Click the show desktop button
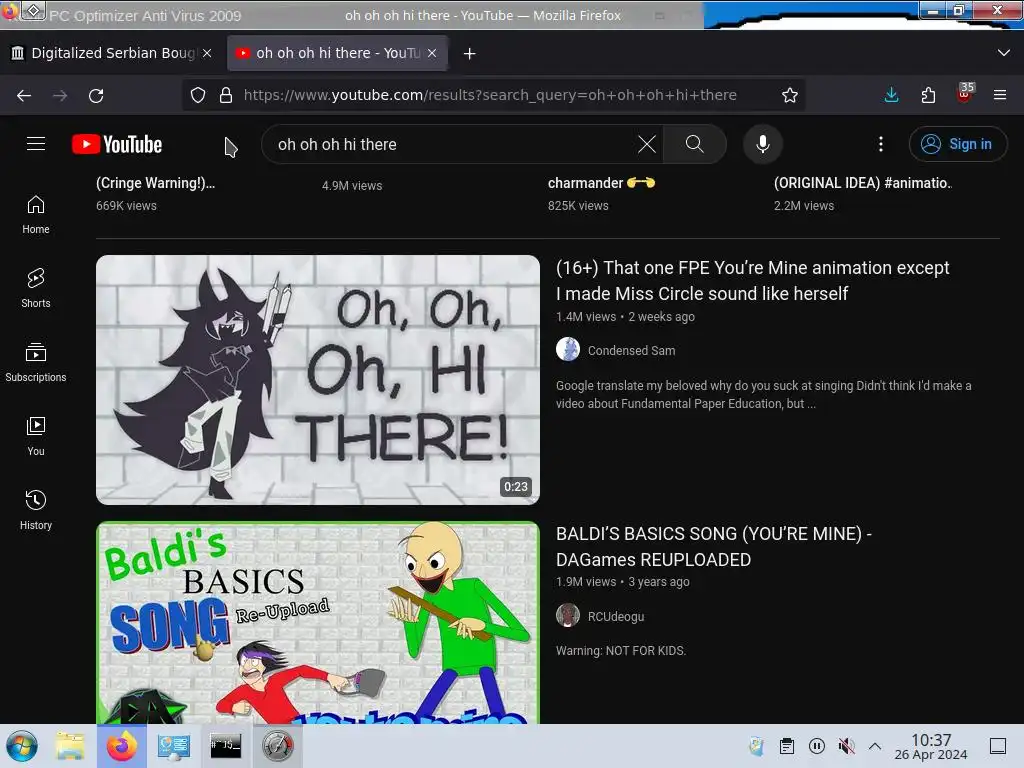 998,746
